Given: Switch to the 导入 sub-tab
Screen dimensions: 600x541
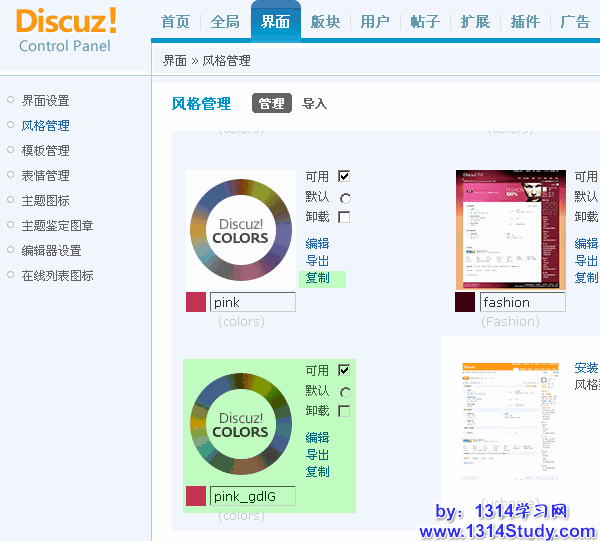Looking at the screenshot, I should click(x=315, y=104).
